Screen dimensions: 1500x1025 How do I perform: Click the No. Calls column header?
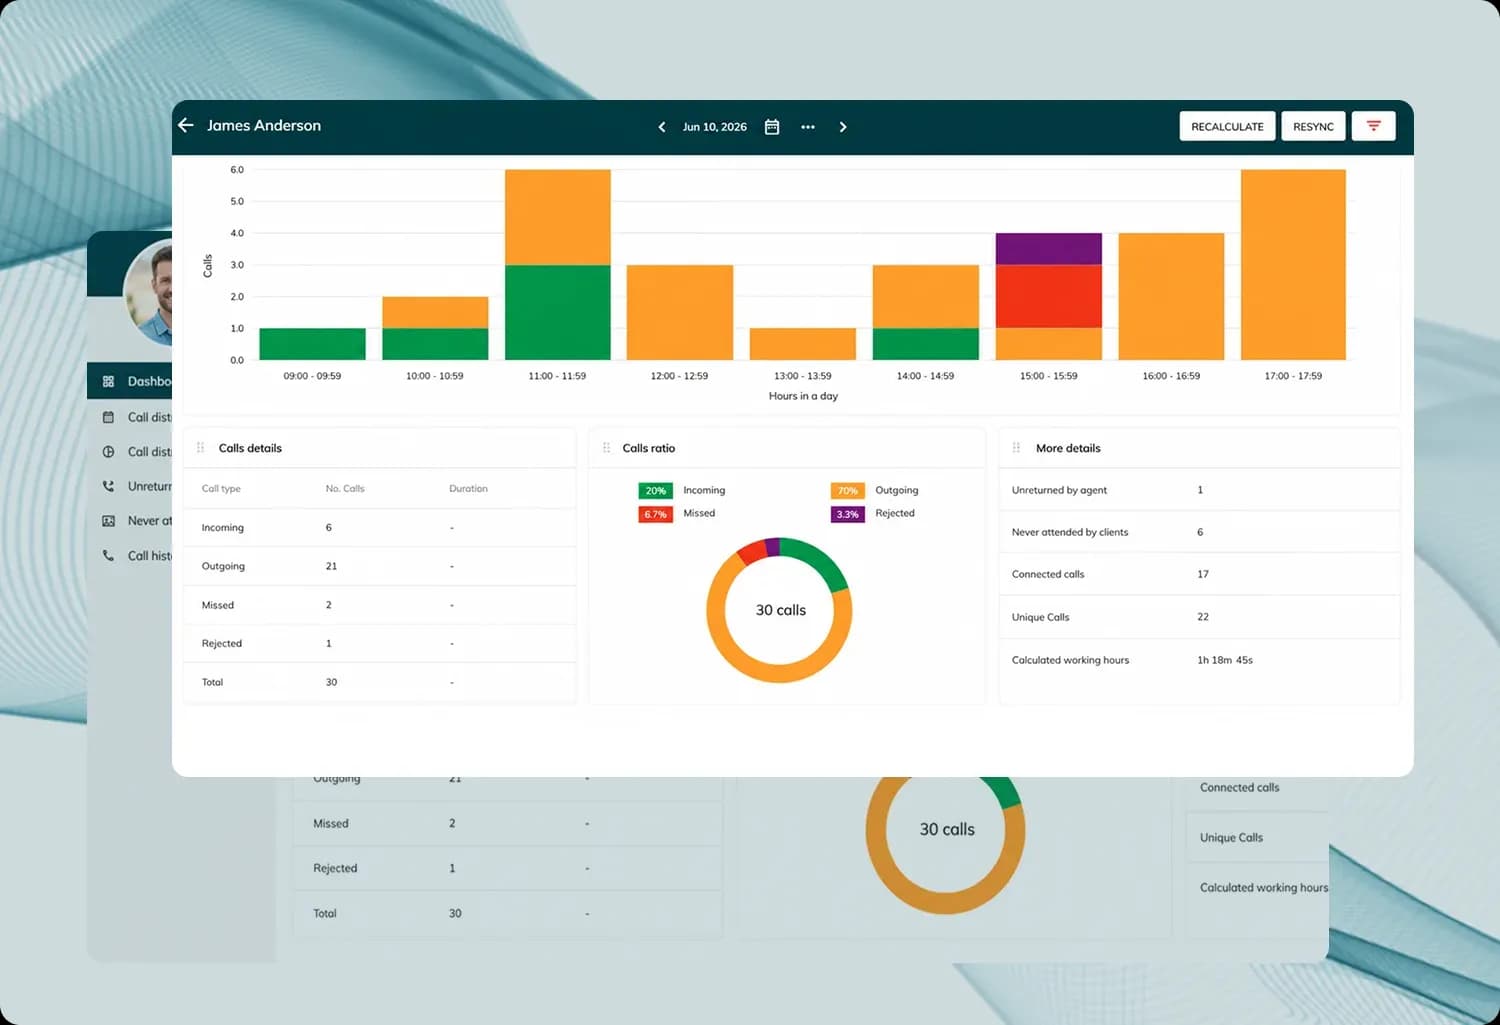point(345,489)
